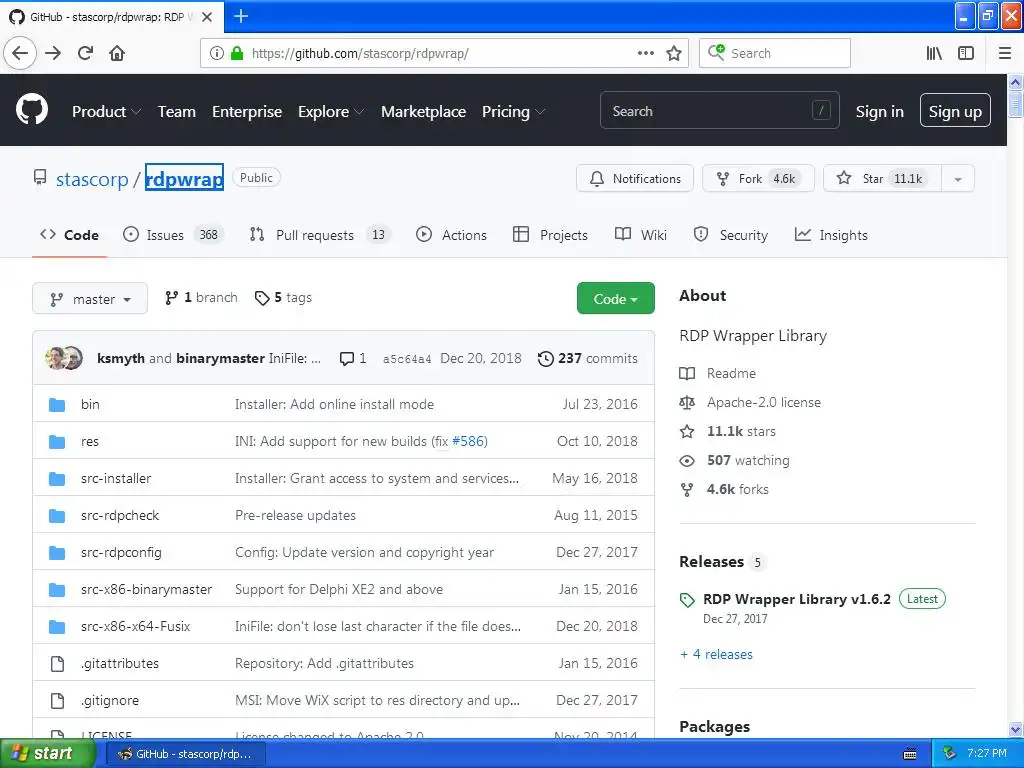1024x768 pixels.
Task: Expand the Star lists dropdown arrow
Action: point(958,179)
